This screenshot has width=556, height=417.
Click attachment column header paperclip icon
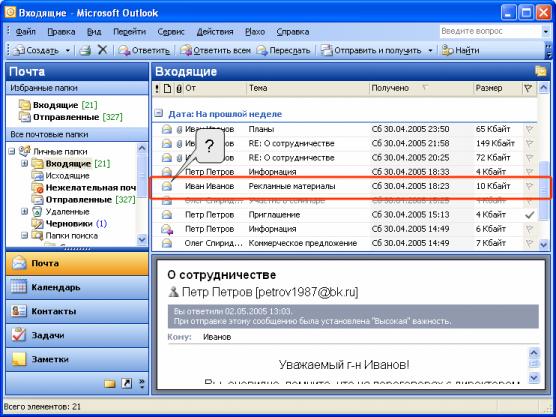179,88
